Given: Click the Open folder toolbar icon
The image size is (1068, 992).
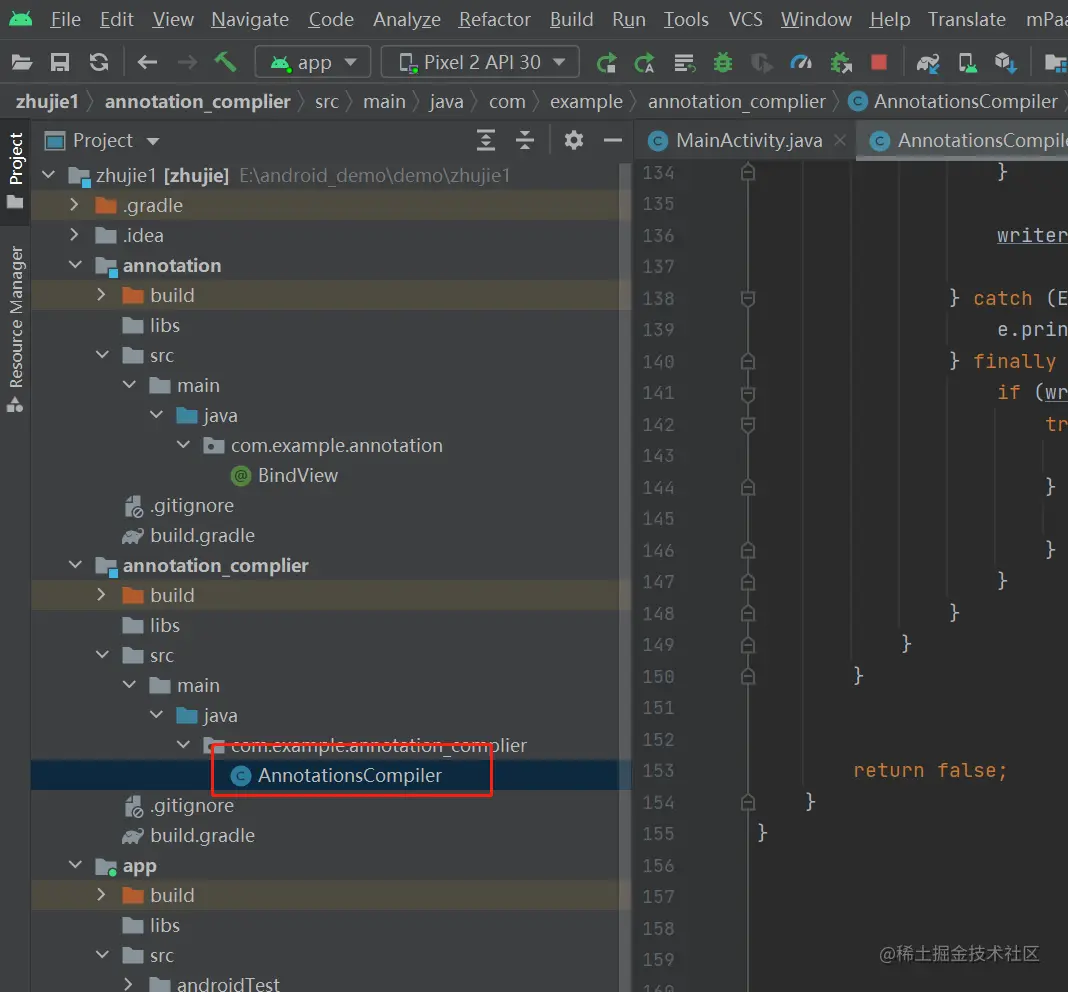Looking at the screenshot, I should pyautogui.click(x=22, y=63).
